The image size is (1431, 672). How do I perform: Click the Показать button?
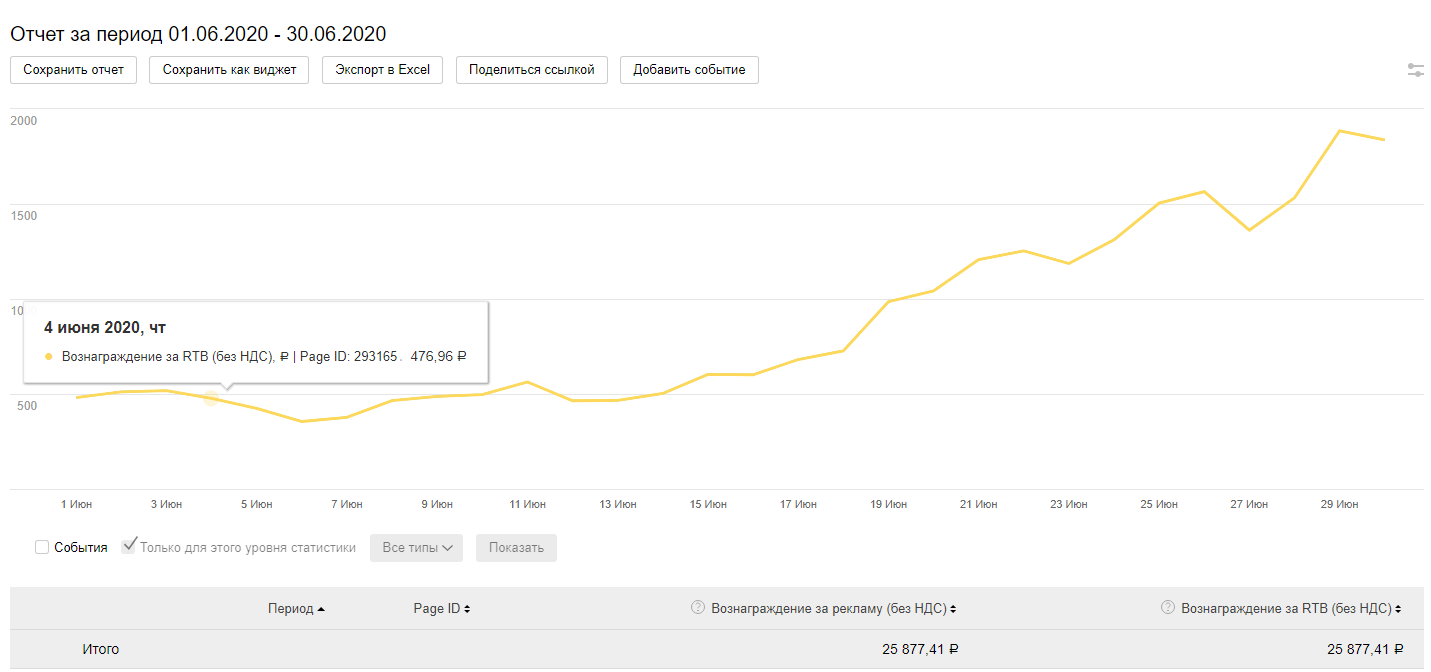[516, 548]
